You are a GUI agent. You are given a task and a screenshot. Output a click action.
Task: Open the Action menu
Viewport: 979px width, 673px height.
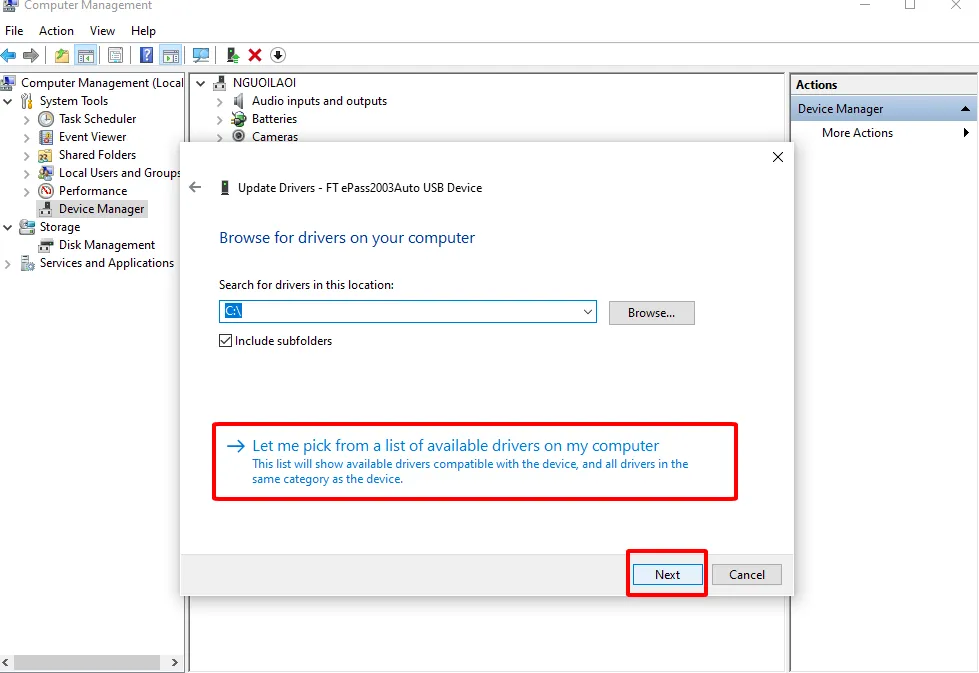tap(56, 31)
